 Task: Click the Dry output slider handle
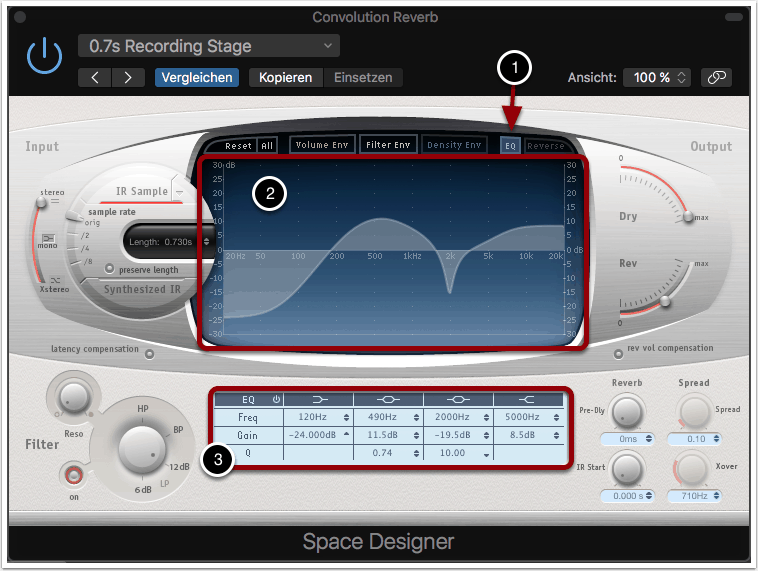pos(688,217)
